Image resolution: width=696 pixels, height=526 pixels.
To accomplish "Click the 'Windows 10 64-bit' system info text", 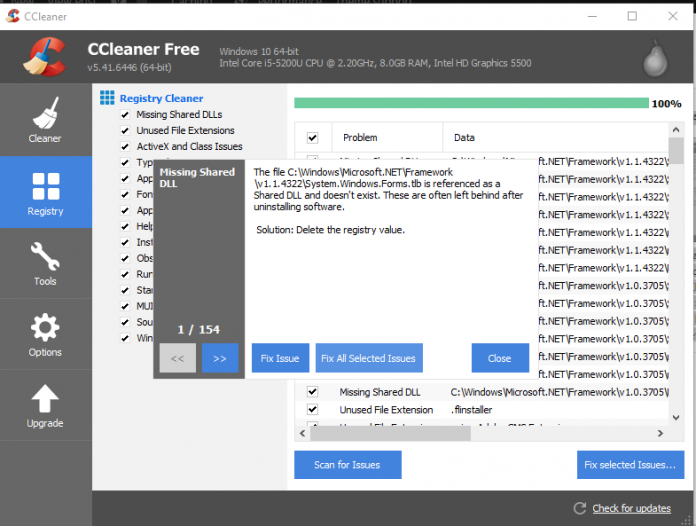I will pos(259,51).
